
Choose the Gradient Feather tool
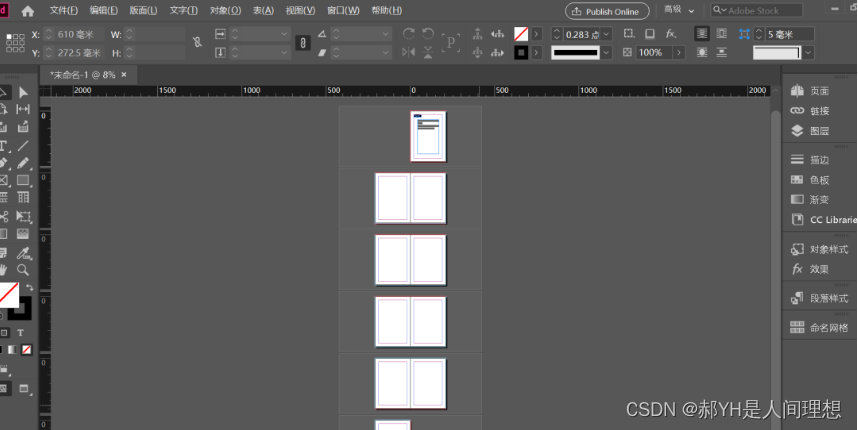(23, 234)
